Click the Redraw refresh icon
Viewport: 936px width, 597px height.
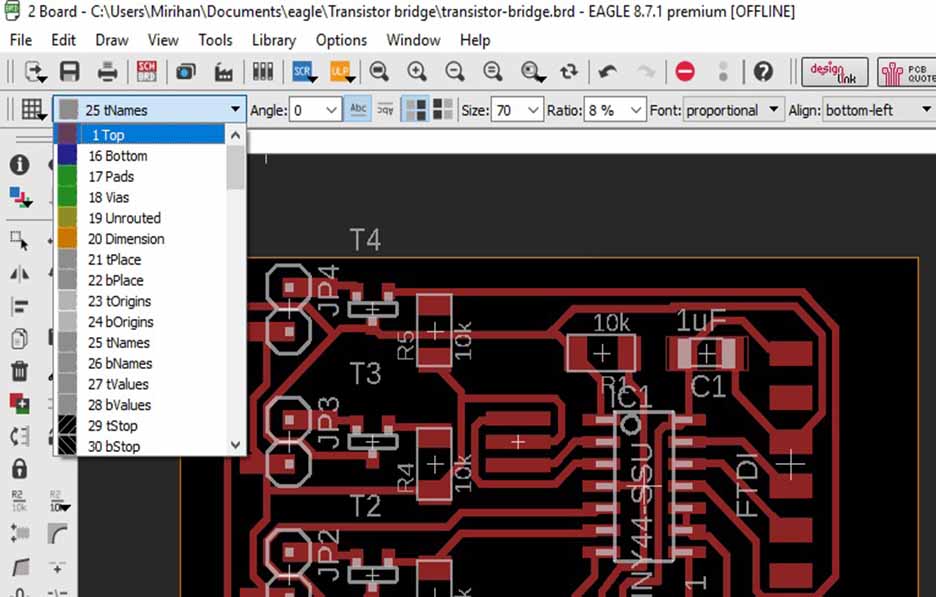point(568,72)
